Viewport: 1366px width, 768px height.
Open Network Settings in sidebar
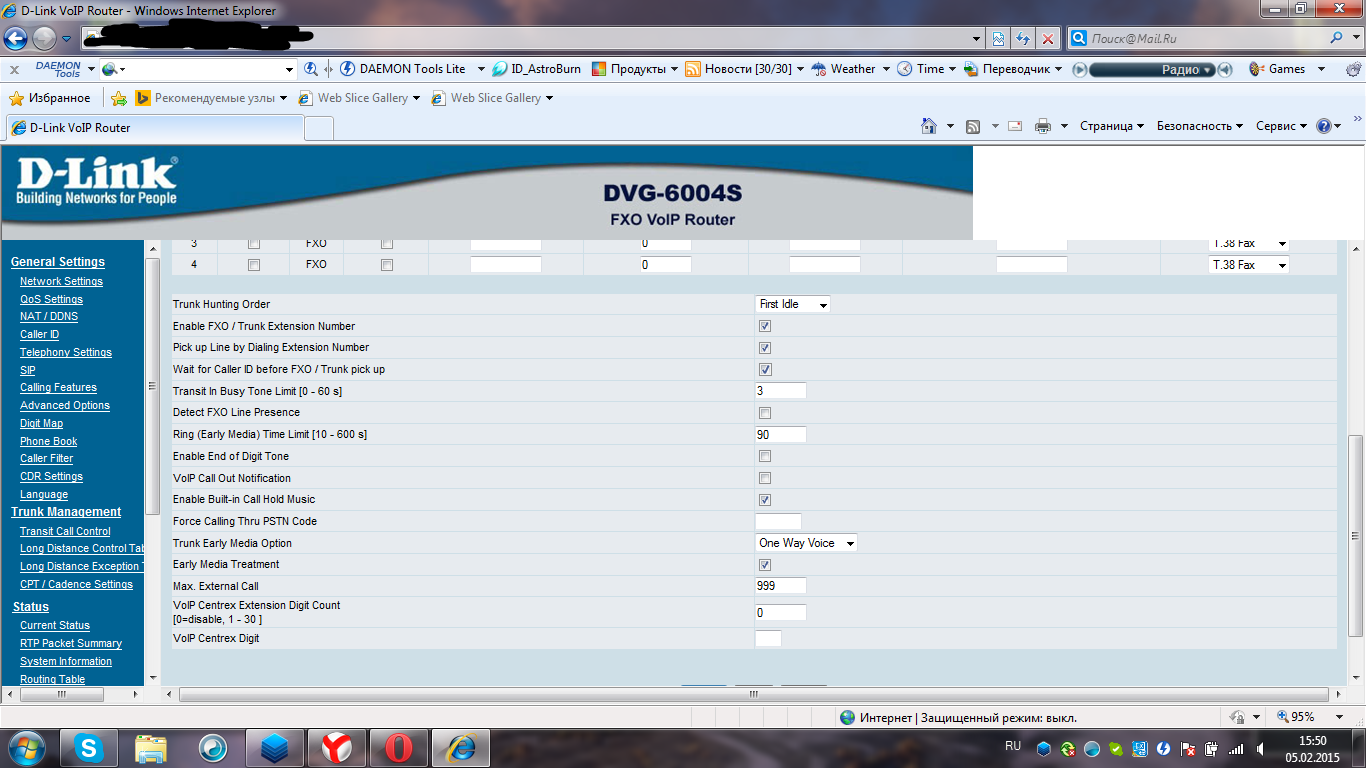61,282
